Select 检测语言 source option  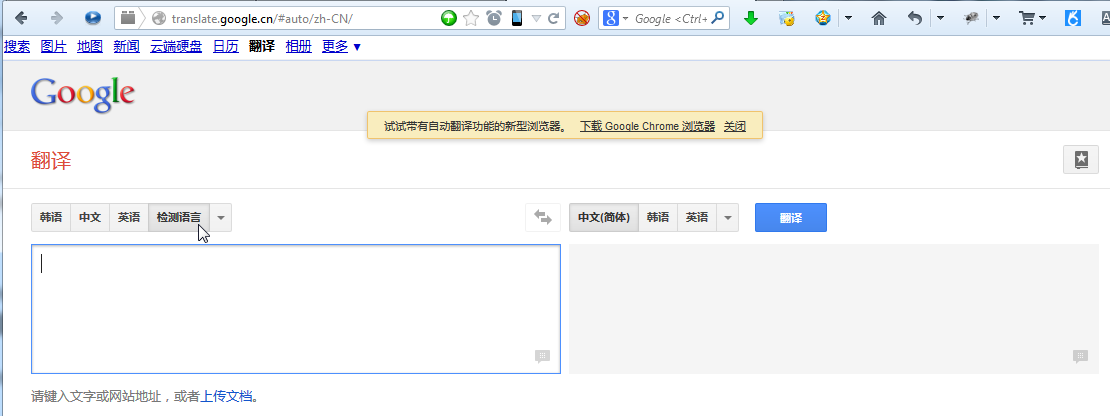[x=179, y=218]
